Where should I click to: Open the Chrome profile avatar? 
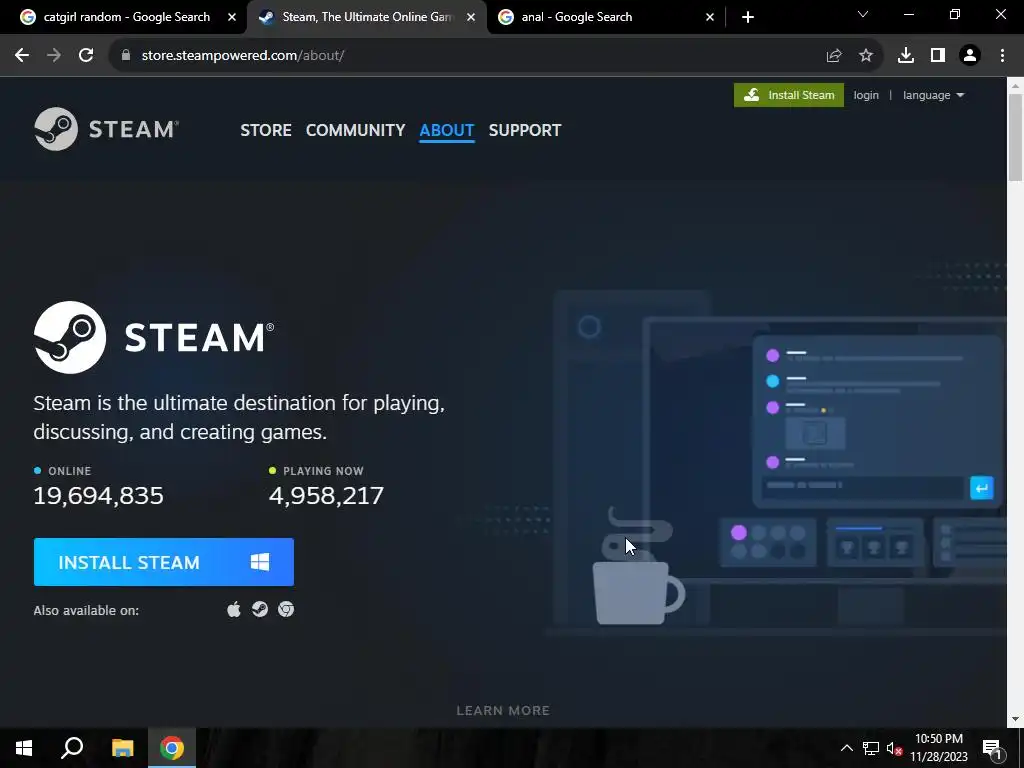point(970,56)
